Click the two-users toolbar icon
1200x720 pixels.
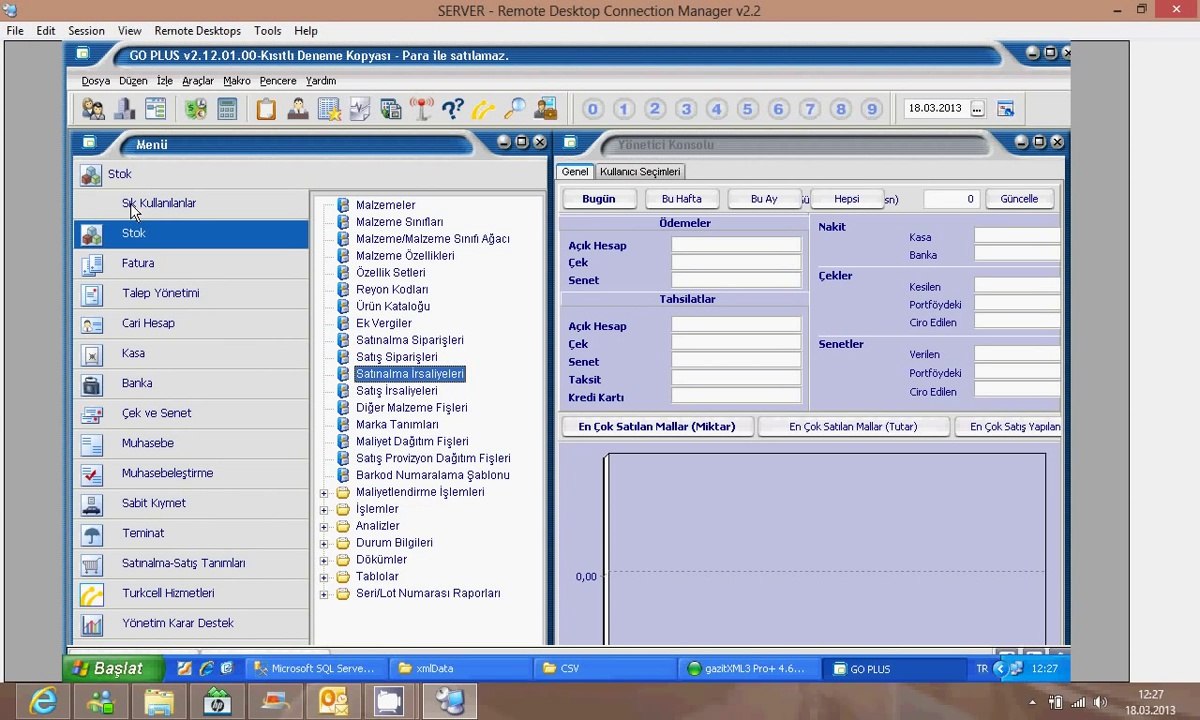coord(93,109)
